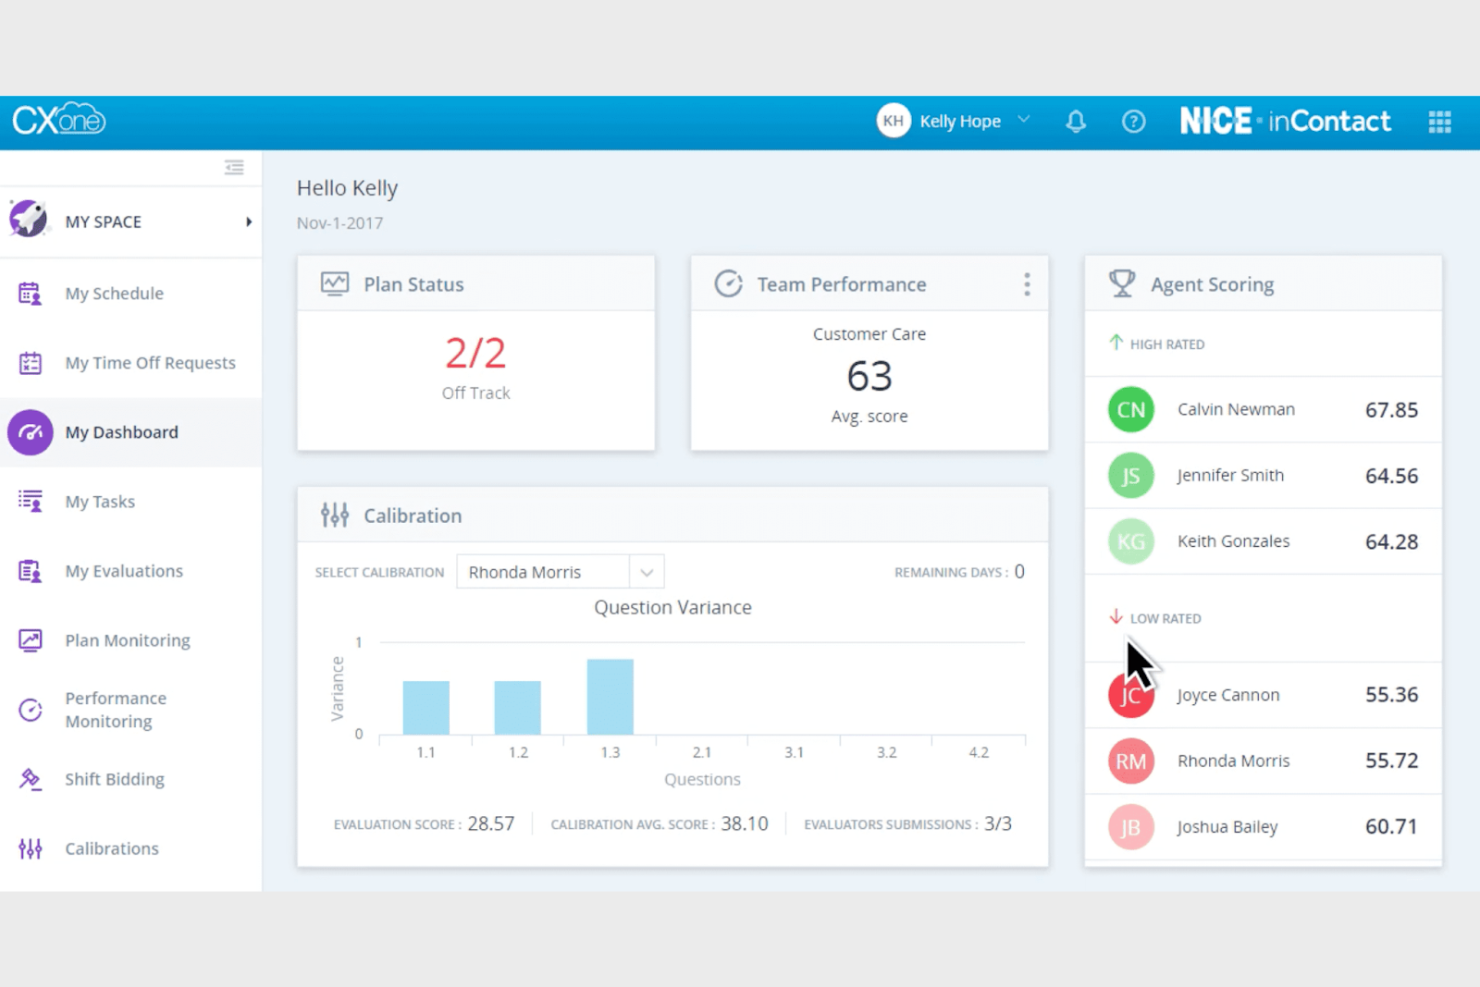Collapse the sidebar with the hamburger icon
Image resolution: width=1480 pixels, height=987 pixels.
(235, 167)
